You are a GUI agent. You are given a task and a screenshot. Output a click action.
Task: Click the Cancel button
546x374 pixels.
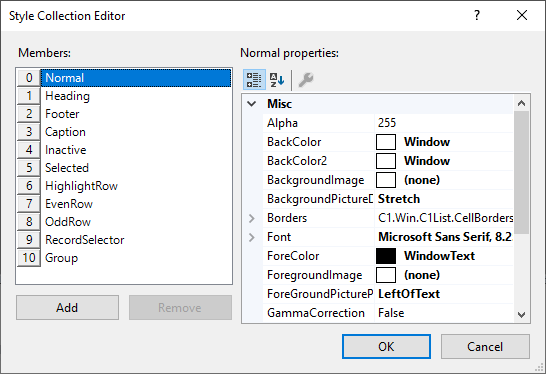click(x=485, y=346)
